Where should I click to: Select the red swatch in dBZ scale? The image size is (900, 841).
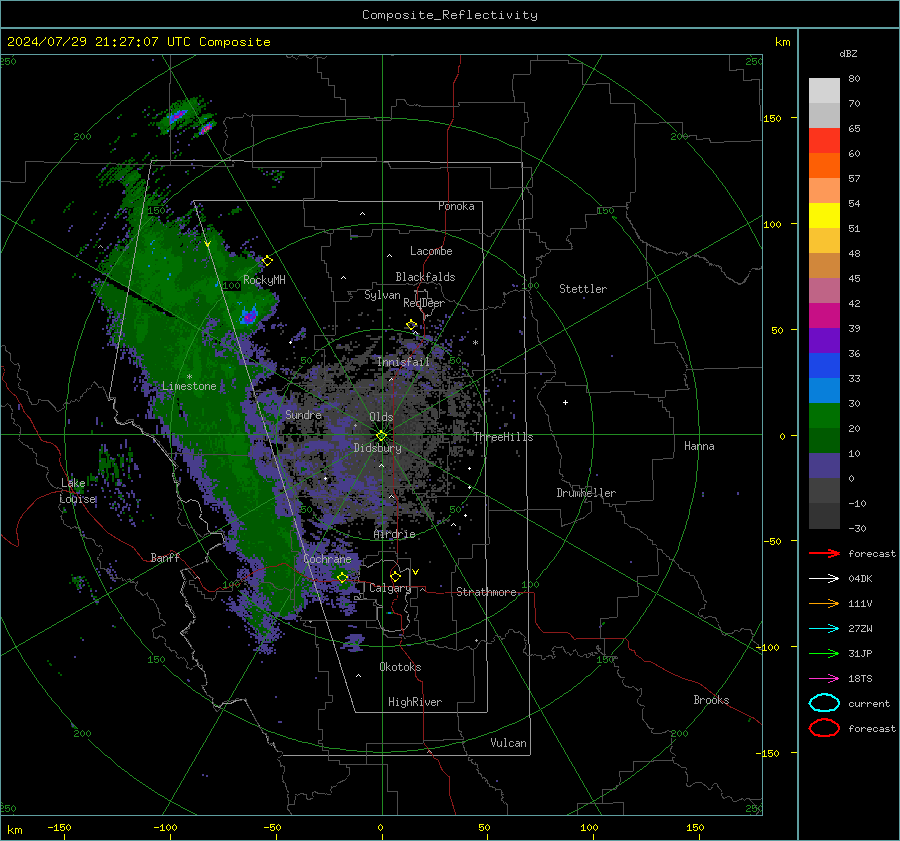click(824, 141)
